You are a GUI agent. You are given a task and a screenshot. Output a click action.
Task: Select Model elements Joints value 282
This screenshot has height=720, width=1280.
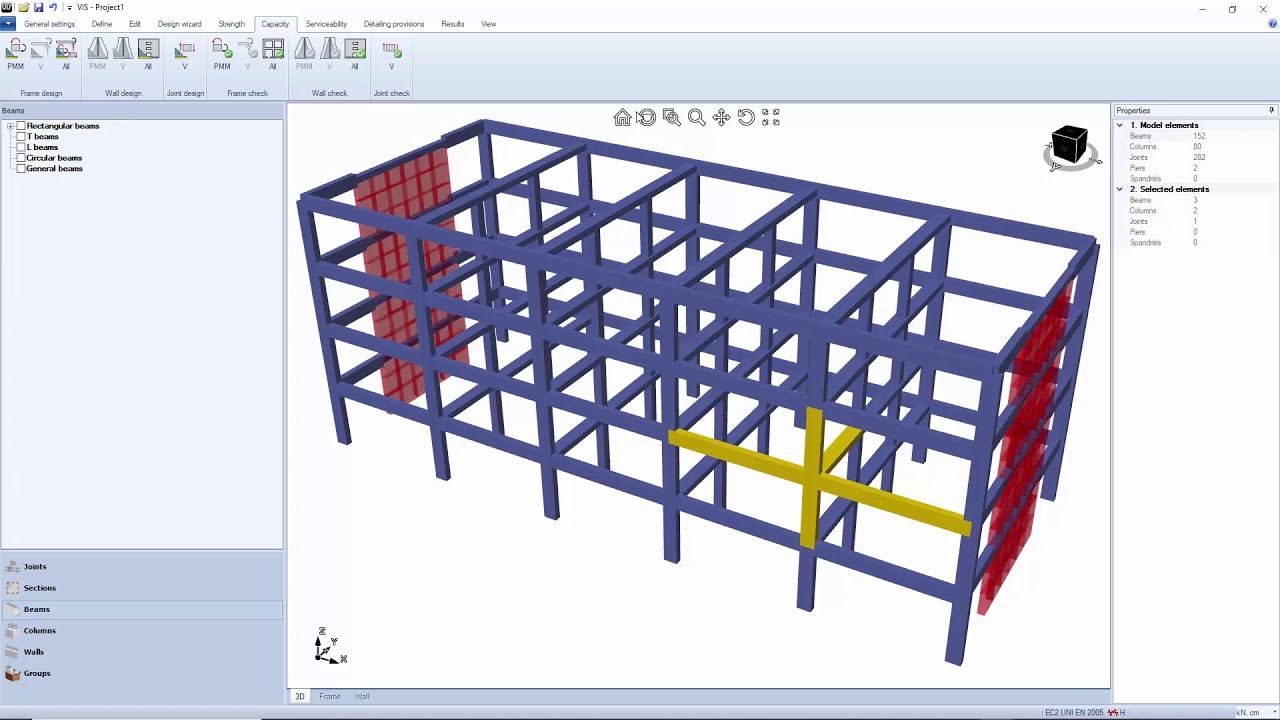click(x=1199, y=157)
